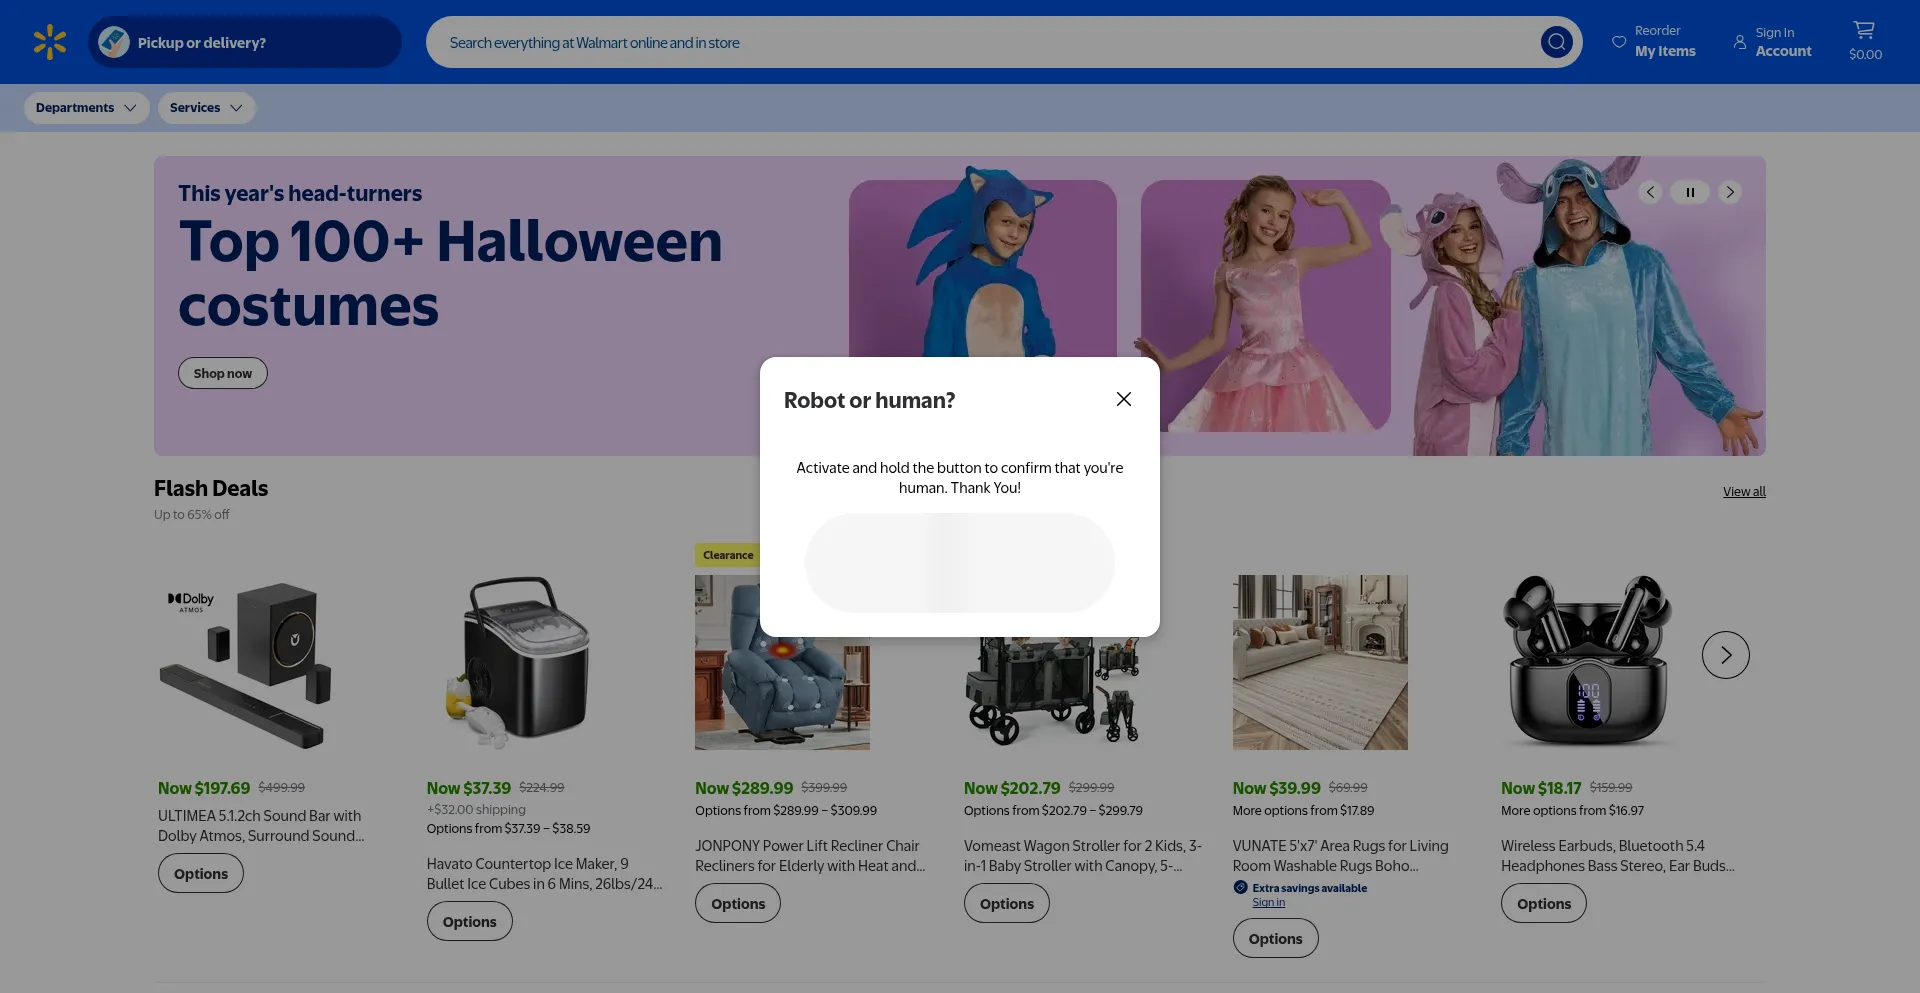Pause the banner carousel

1690,192
